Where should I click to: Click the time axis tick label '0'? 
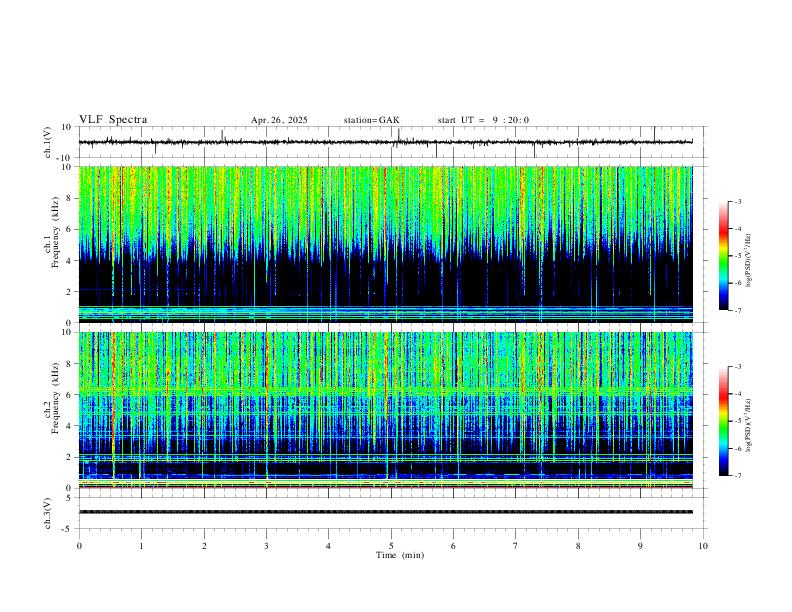pos(79,546)
